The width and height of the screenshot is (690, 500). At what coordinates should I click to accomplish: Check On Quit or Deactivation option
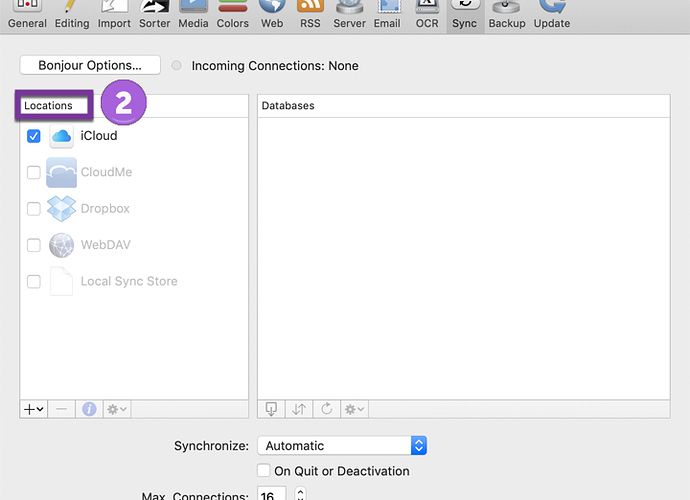264,471
